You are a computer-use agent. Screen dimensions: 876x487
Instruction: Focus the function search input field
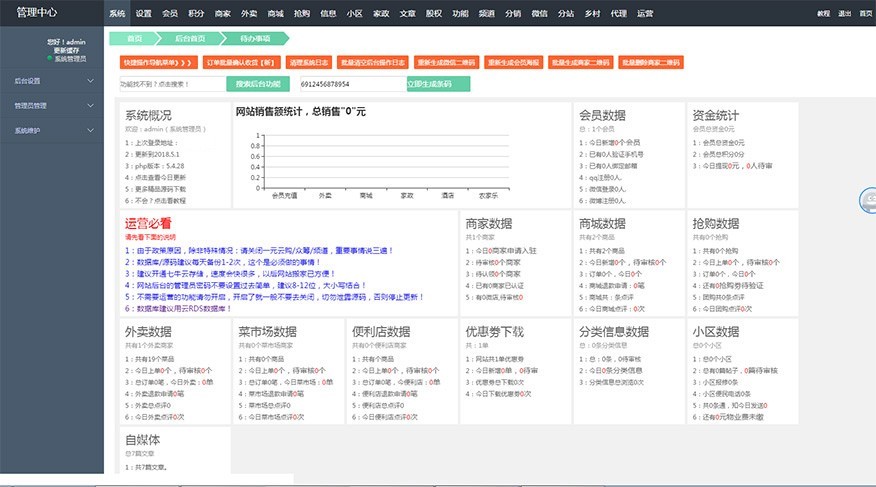click(176, 85)
